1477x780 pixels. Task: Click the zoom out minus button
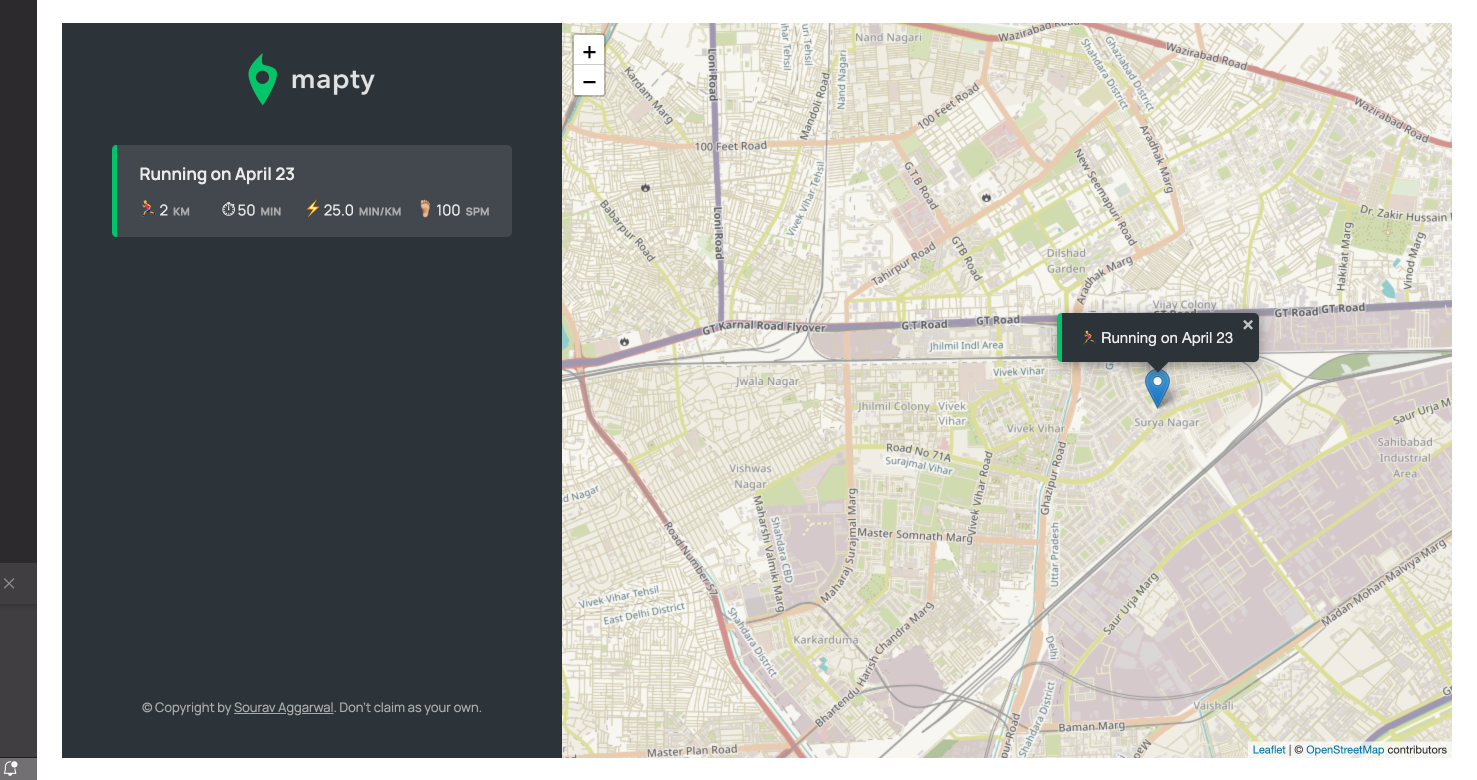tap(589, 81)
